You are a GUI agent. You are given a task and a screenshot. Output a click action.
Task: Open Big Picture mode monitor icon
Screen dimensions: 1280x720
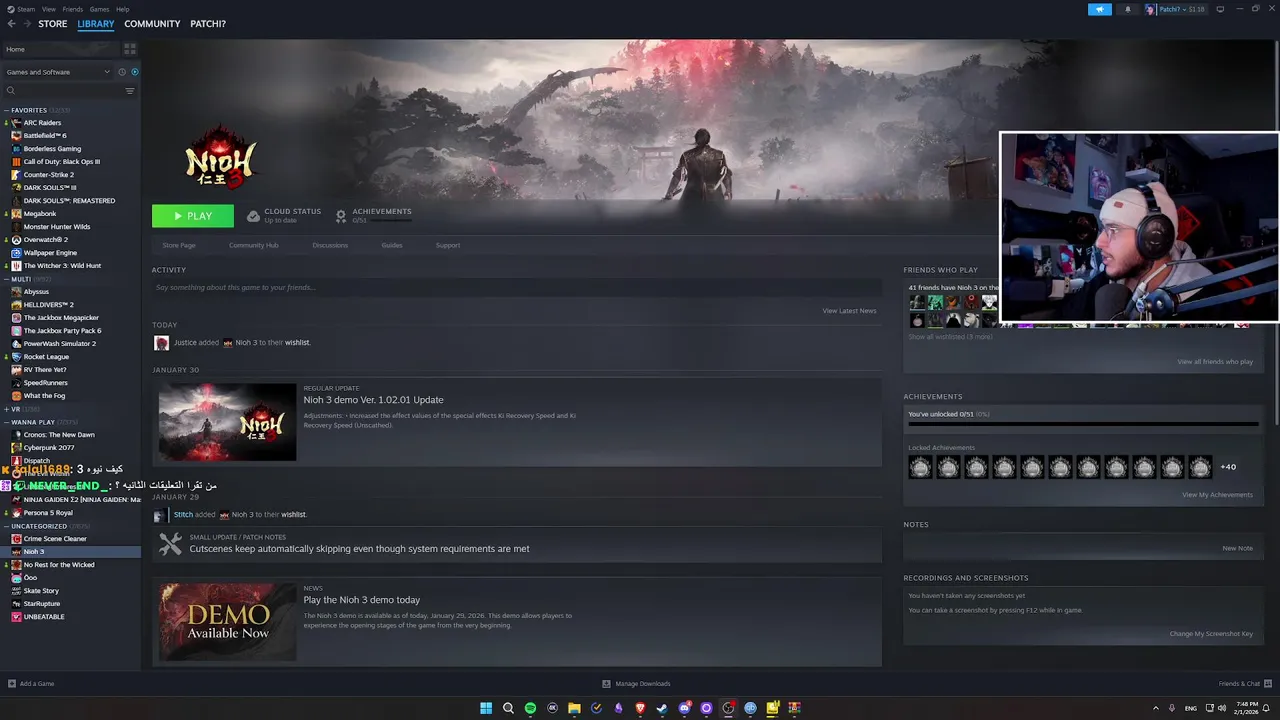click(x=1220, y=9)
